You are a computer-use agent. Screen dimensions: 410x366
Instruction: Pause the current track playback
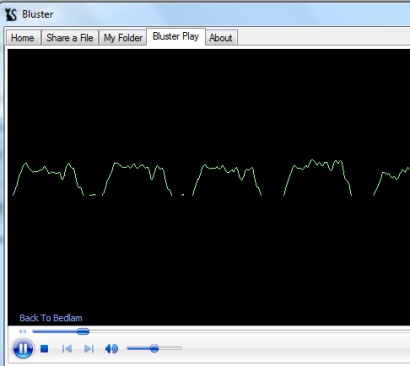23,348
